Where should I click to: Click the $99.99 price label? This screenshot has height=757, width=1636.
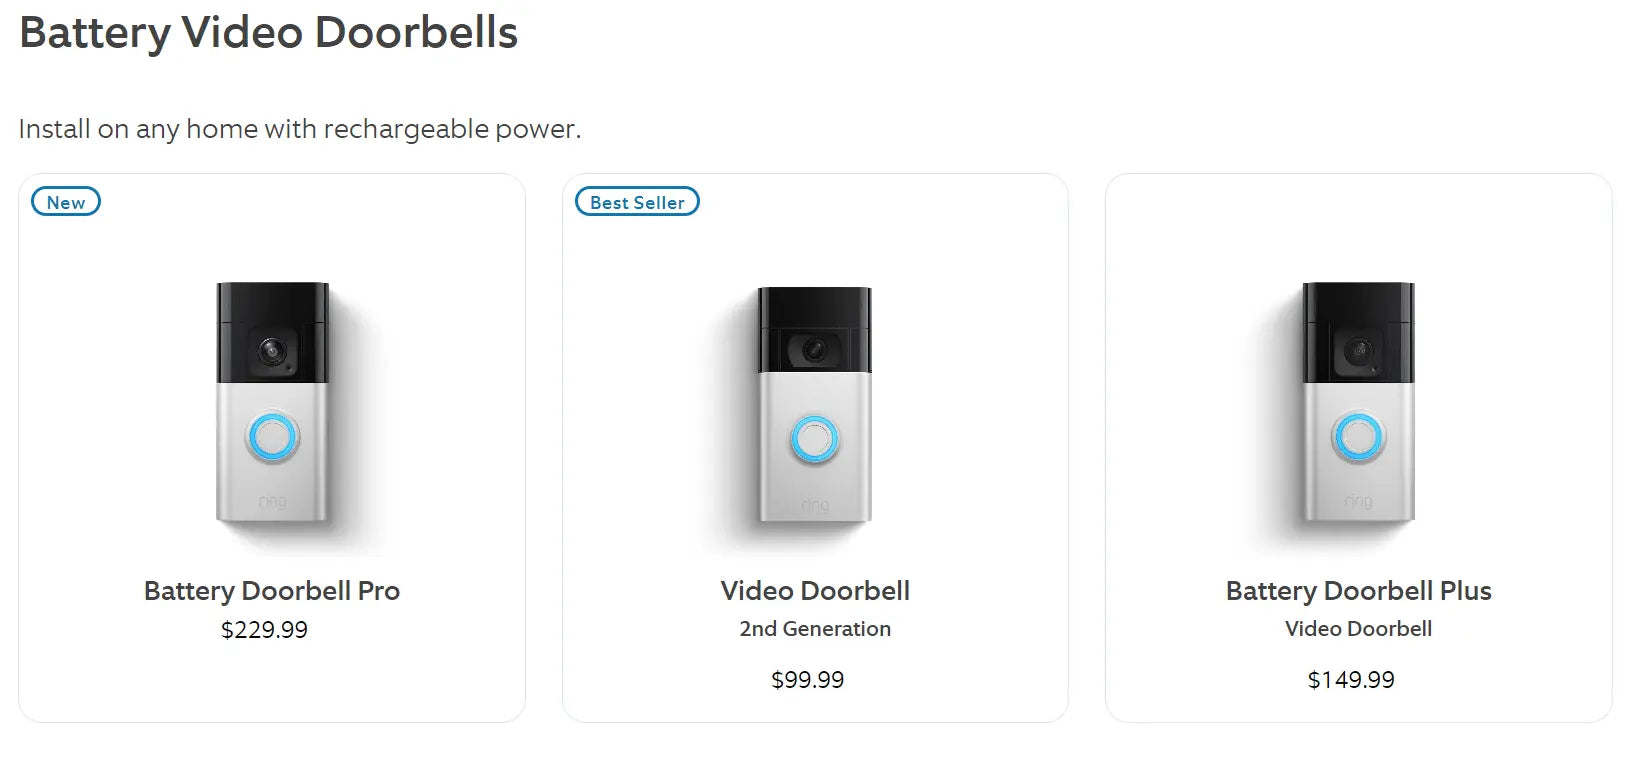(806, 679)
